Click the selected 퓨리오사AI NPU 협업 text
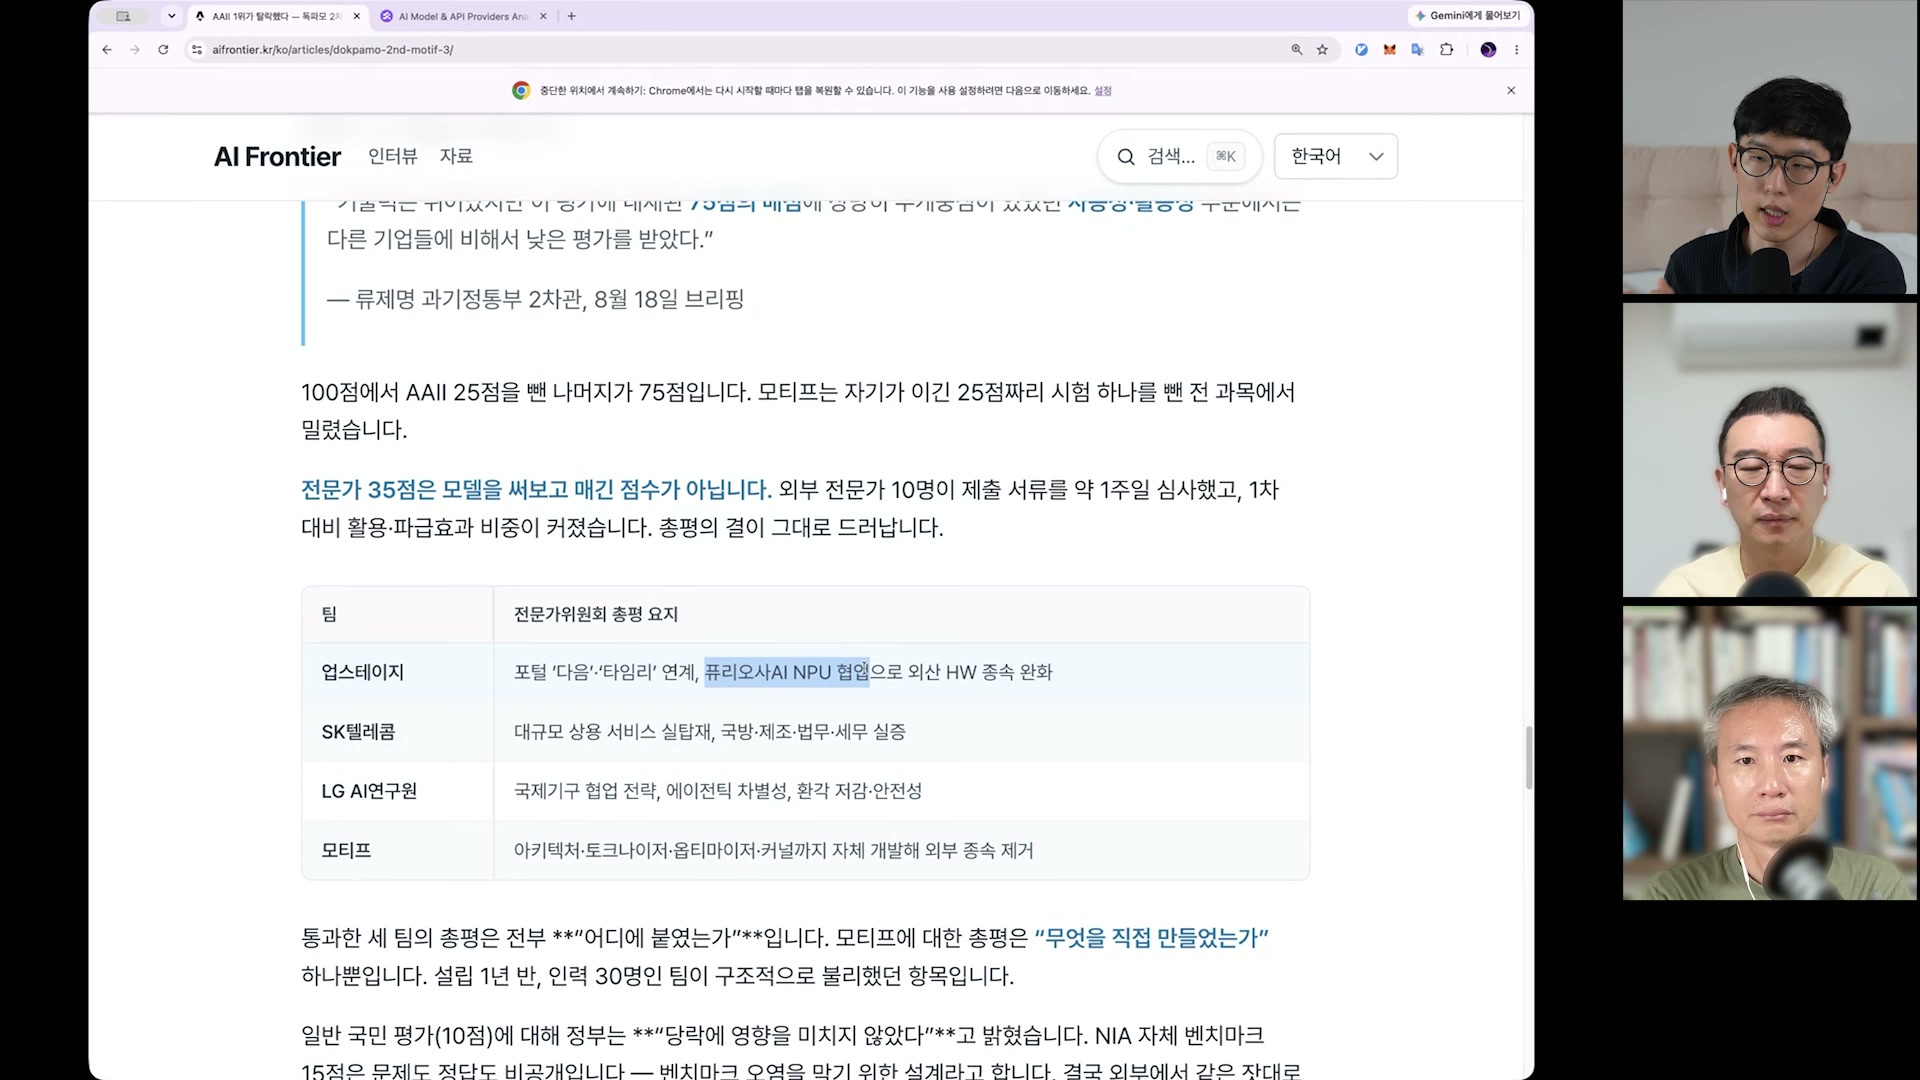The width and height of the screenshot is (1920, 1080). pyautogui.click(x=787, y=672)
